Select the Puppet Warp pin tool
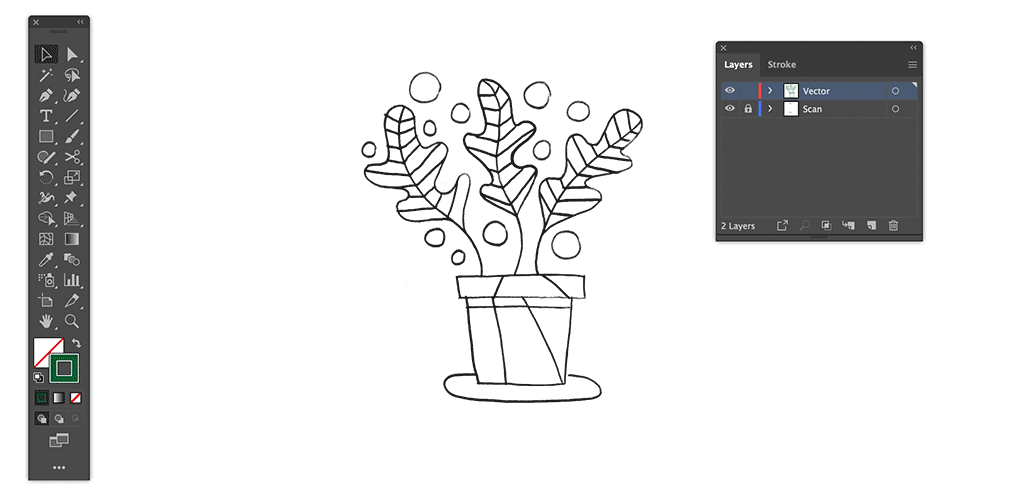This screenshot has width=1024, height=492. click(x=72, y=197)
